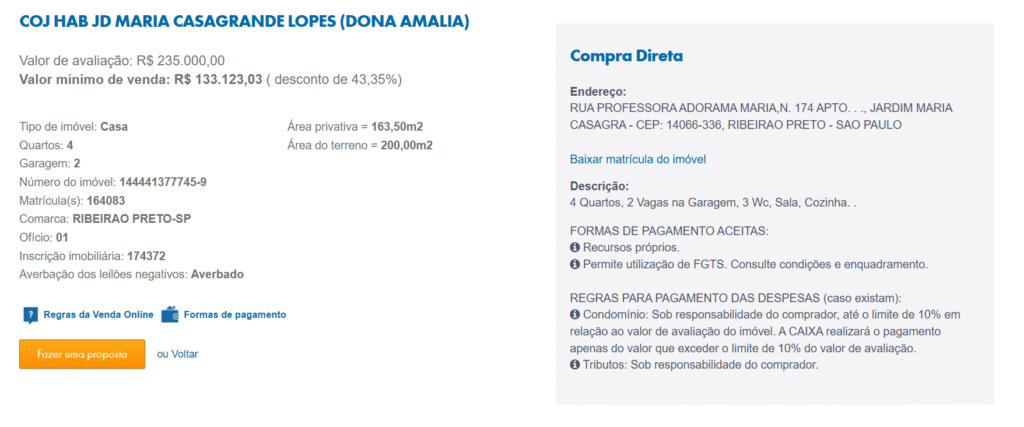This screenshot has width=1024, height=427.
Task: Click the Fazer uma proposta button
Action: (82, 354)
